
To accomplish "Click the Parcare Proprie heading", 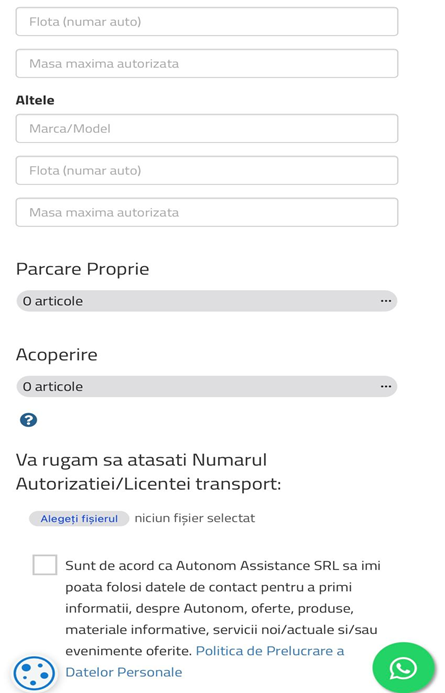I will click(x=83, y=269).
